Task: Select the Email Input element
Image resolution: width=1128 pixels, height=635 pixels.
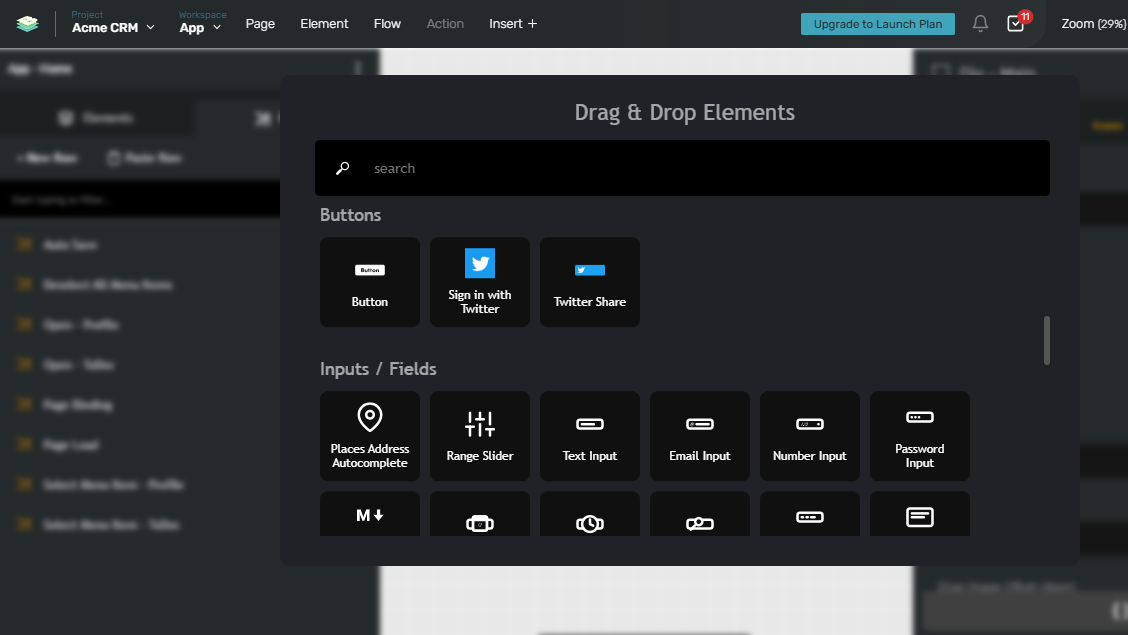Action: click(700, 436)
